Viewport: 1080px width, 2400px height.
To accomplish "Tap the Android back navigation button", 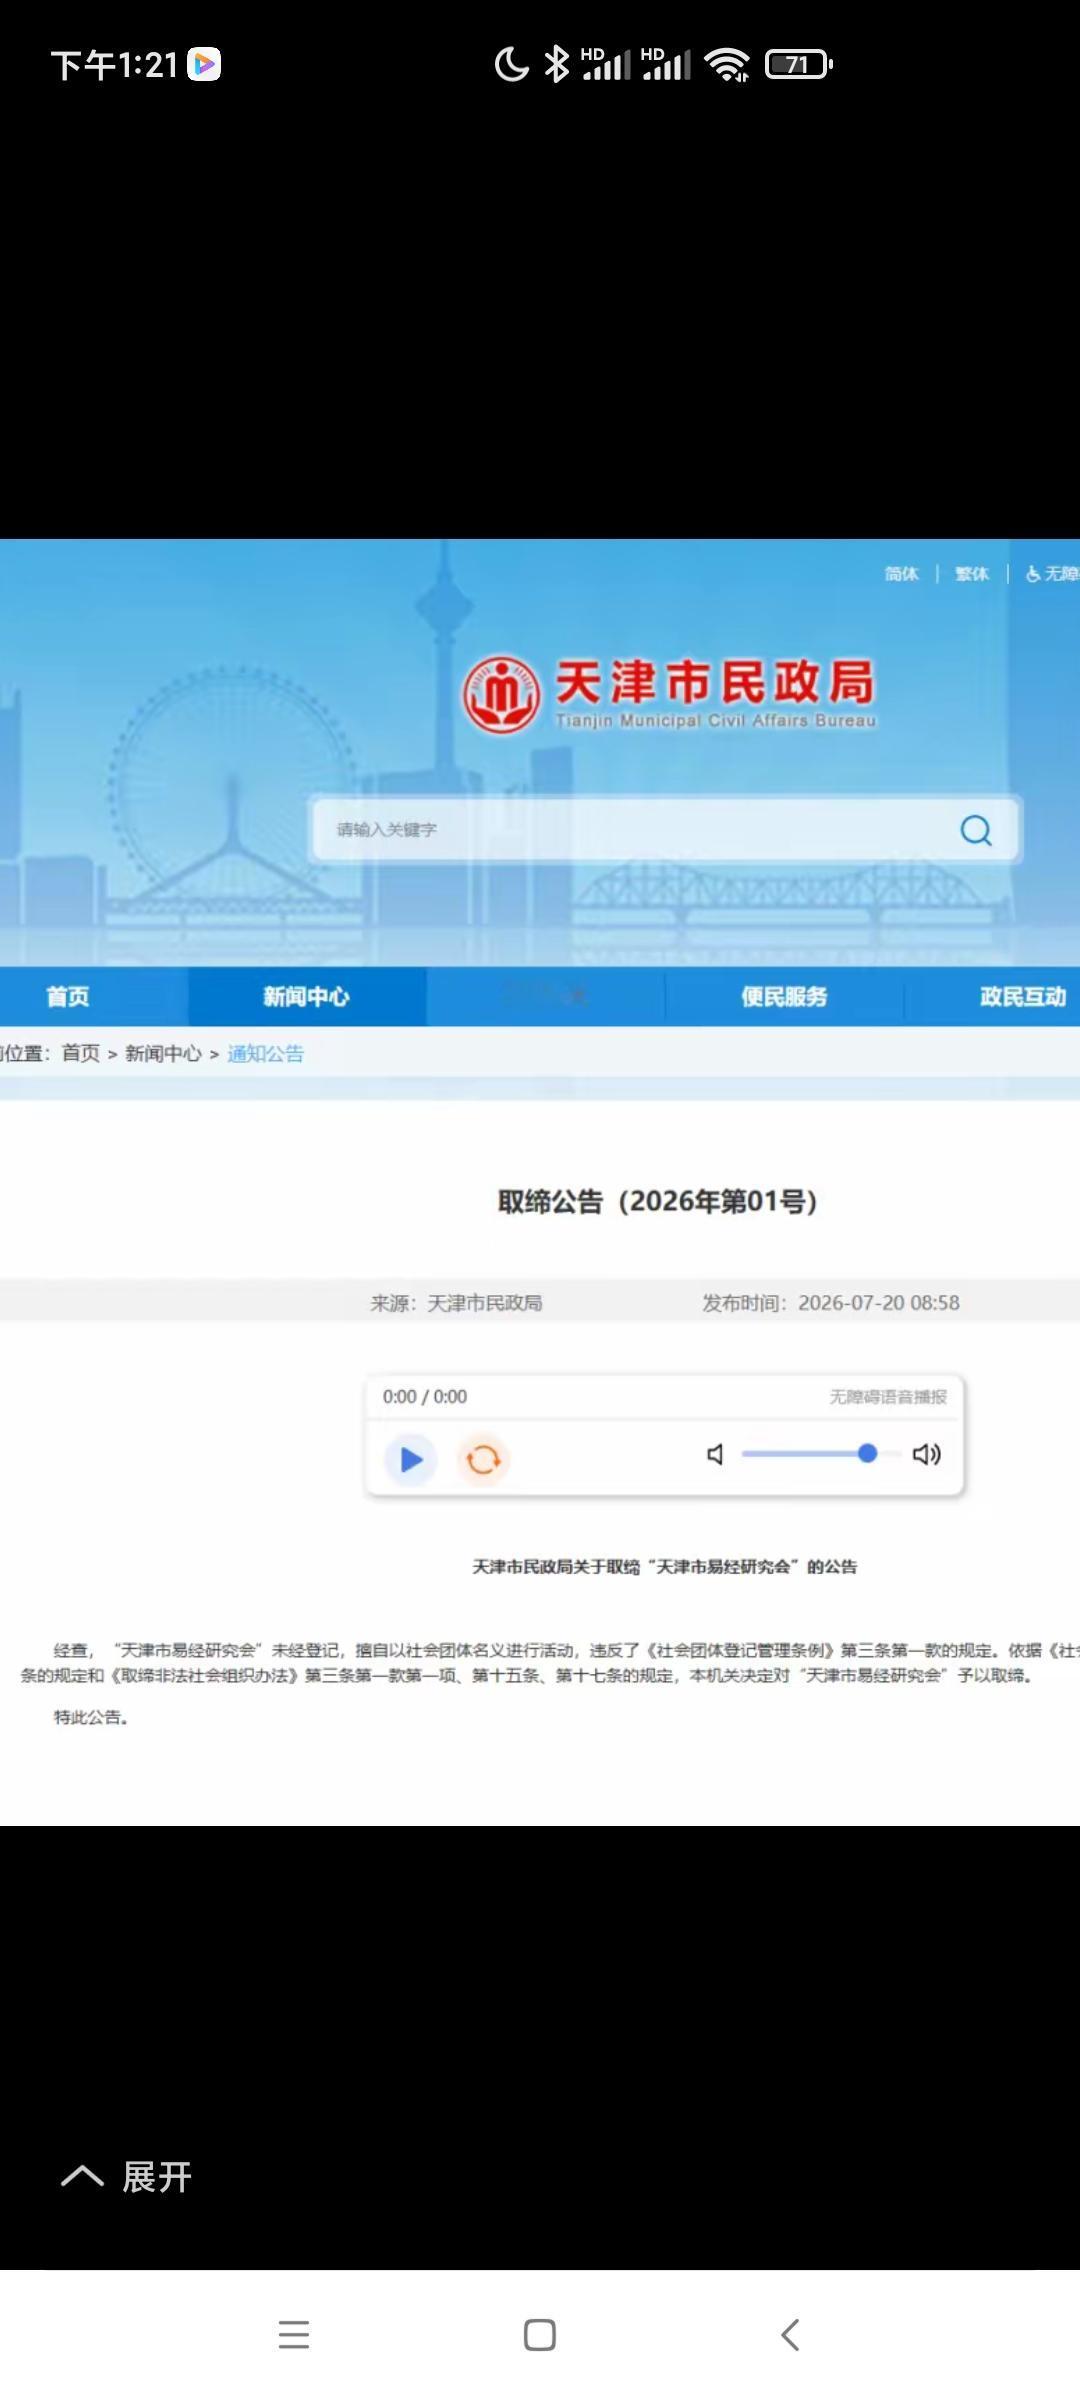I will [790, 2335].
